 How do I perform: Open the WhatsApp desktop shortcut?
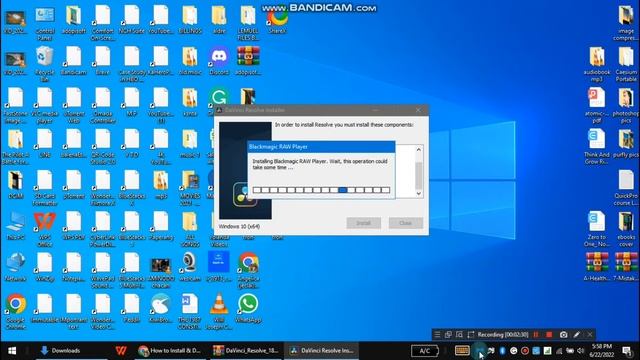[248, 308]
